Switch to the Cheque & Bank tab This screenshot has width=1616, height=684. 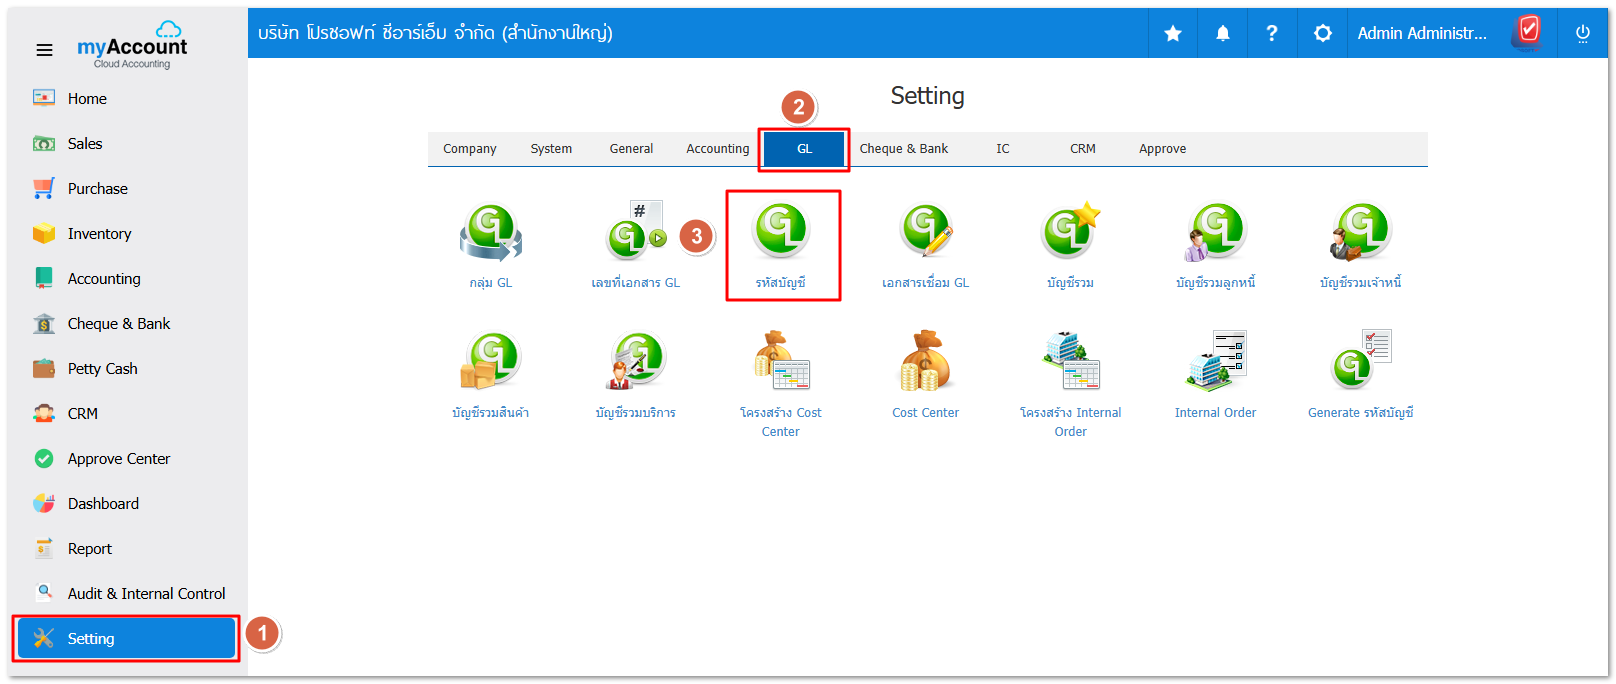[x=903, y=149]
